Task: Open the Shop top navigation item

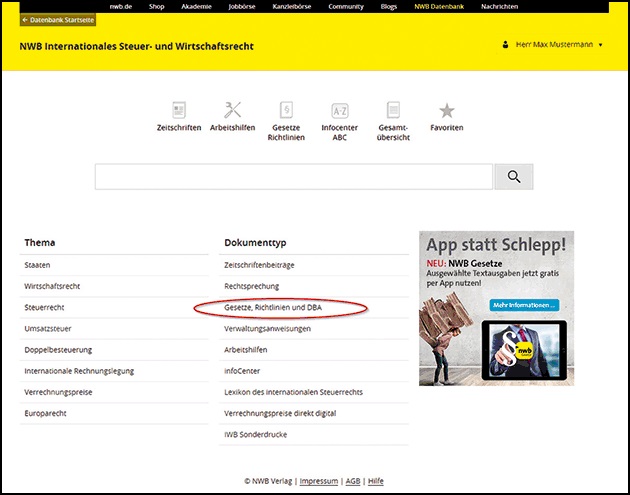Action: 156,6
